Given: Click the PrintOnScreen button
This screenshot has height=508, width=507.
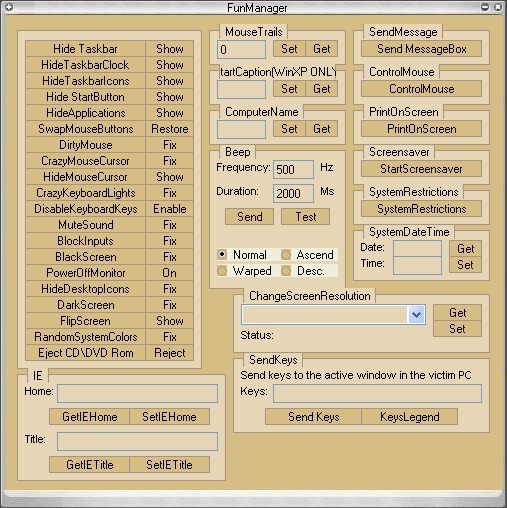Looking at the screenshot, I should click(x=421, y=129).
